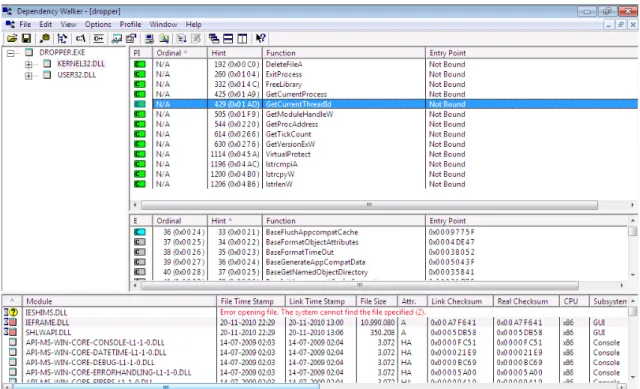Sort module list by File Time Stamp header
The height and width of the screenshot is (389, 640).
250,301
